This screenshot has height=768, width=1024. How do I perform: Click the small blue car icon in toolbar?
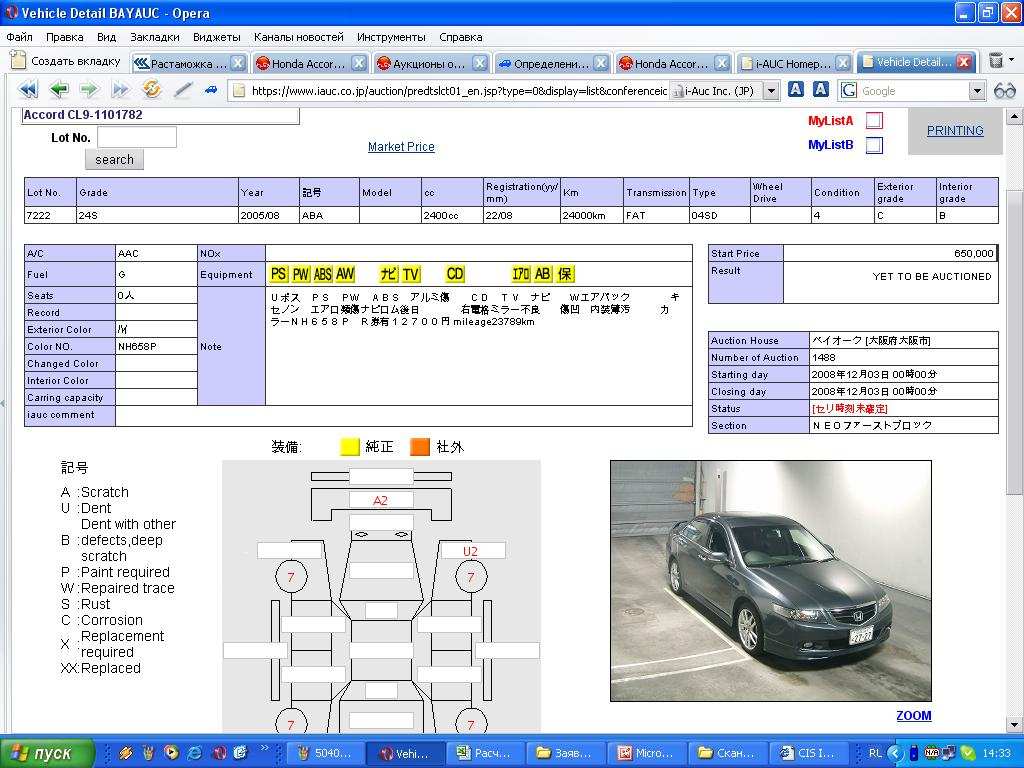[210, 89]
